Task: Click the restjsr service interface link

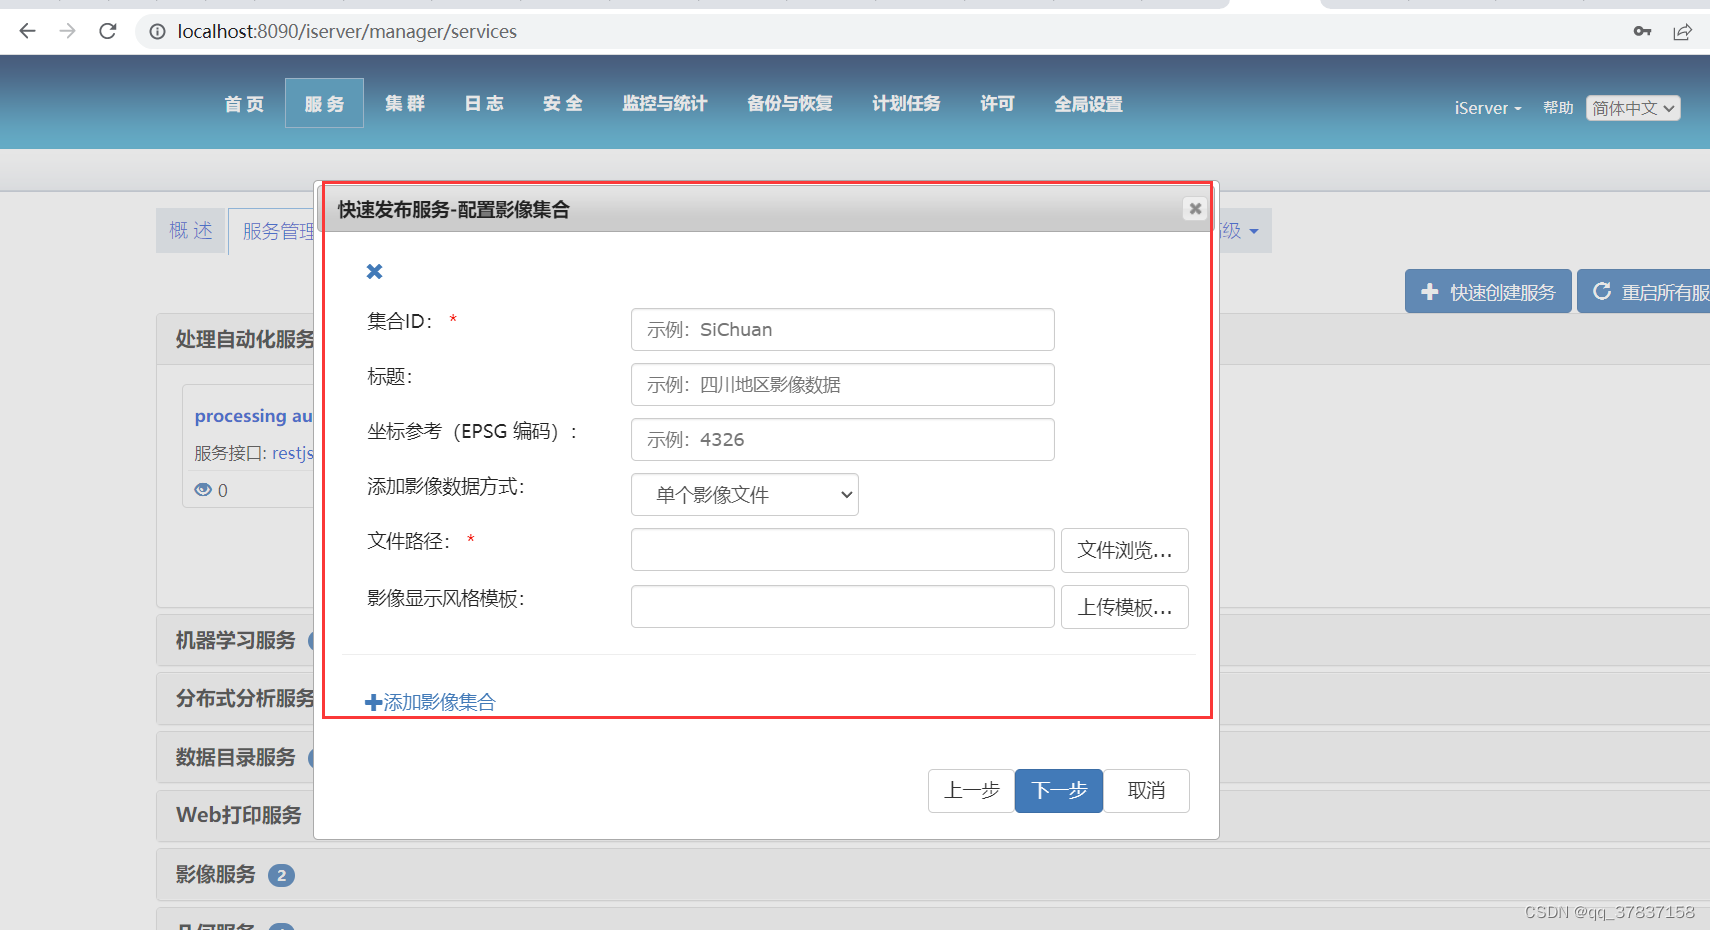Action: pyautogui.click(x=293, y=453)
